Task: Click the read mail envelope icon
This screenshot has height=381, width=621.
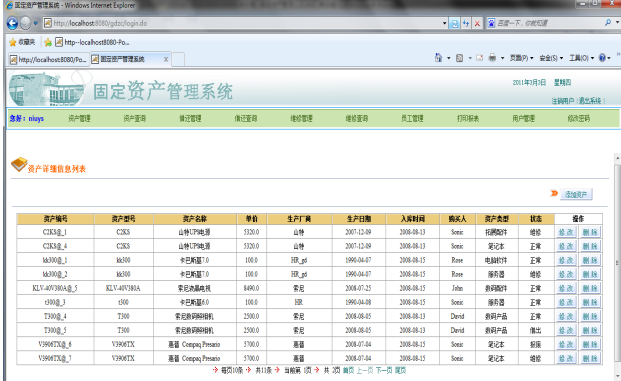Action: point(480,58)
